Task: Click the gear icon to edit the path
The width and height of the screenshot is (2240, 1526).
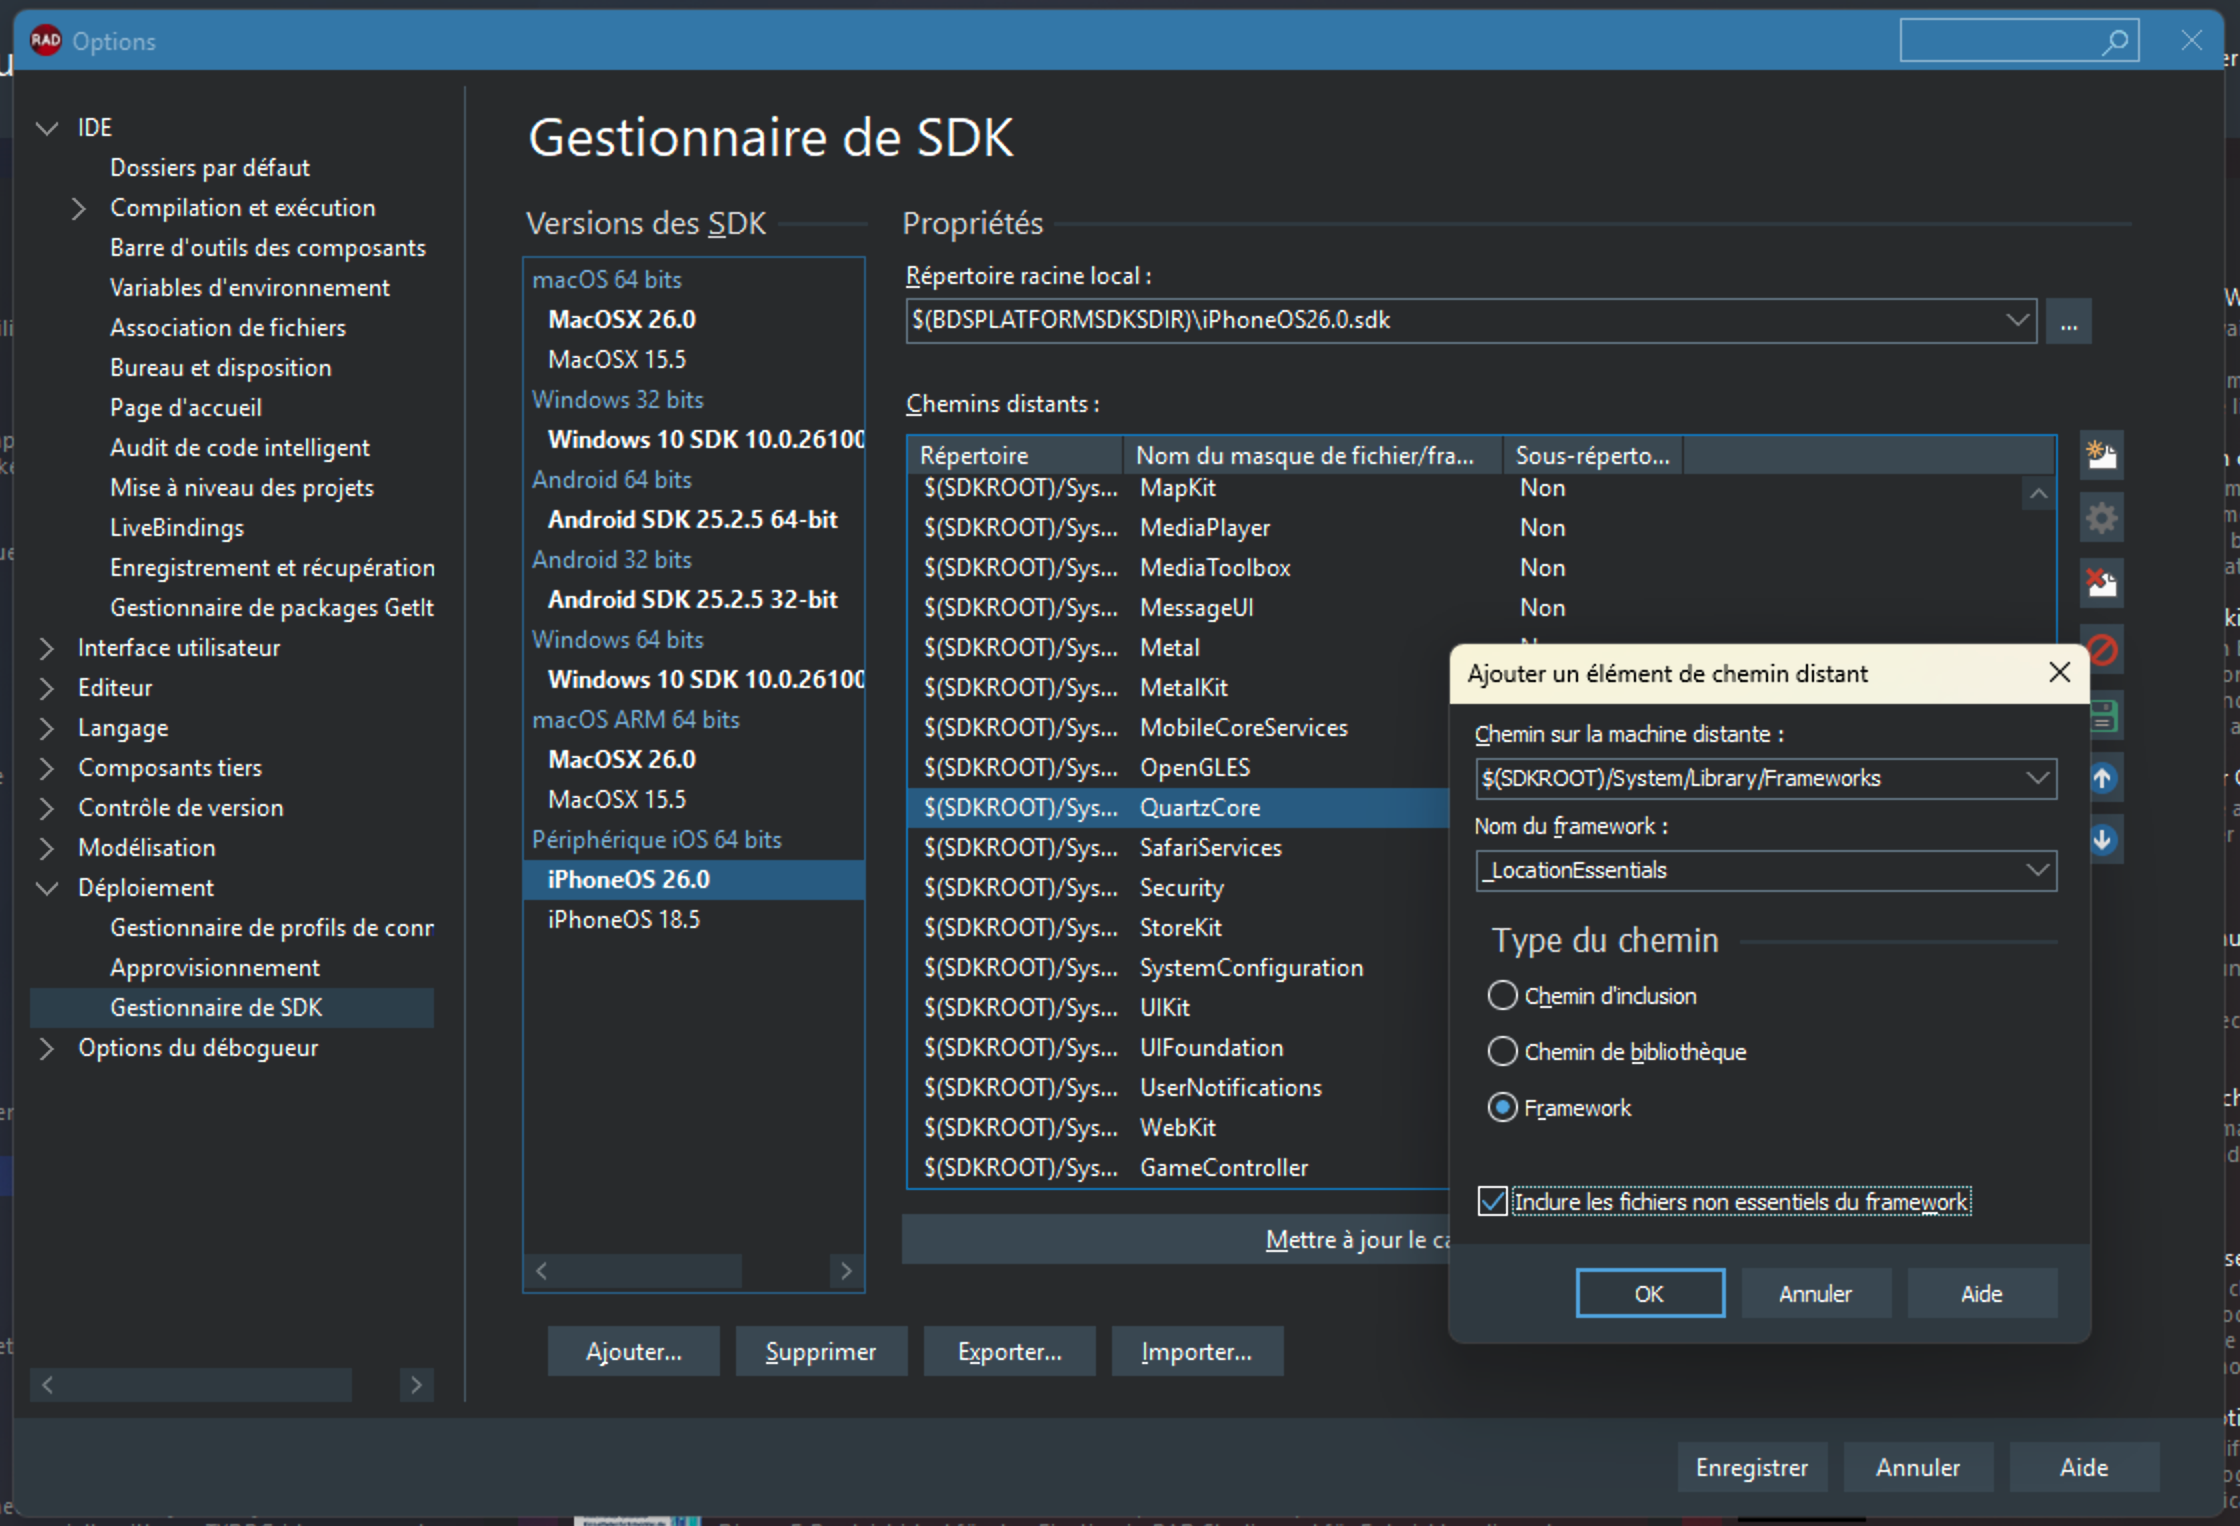Action: coord(2101,518)
